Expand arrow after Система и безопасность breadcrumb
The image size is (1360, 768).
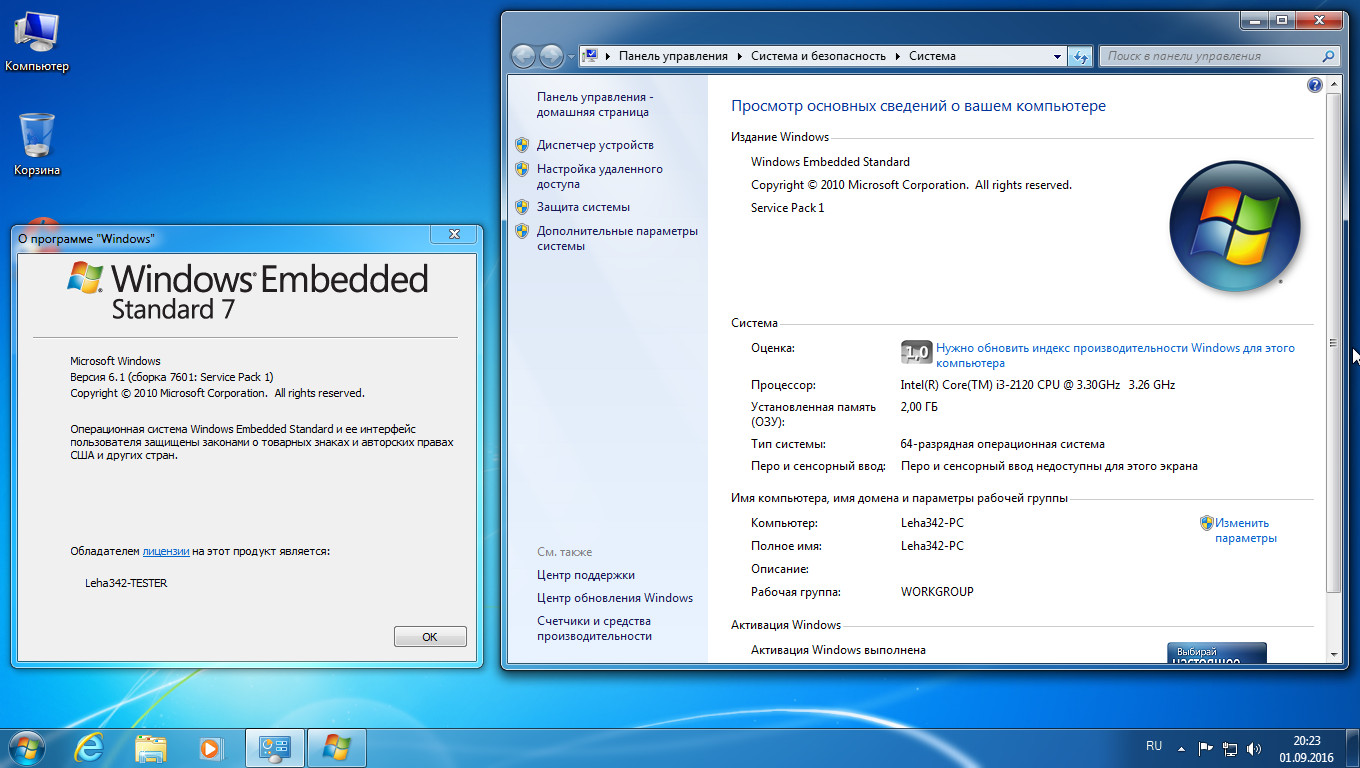pos(897,57)
